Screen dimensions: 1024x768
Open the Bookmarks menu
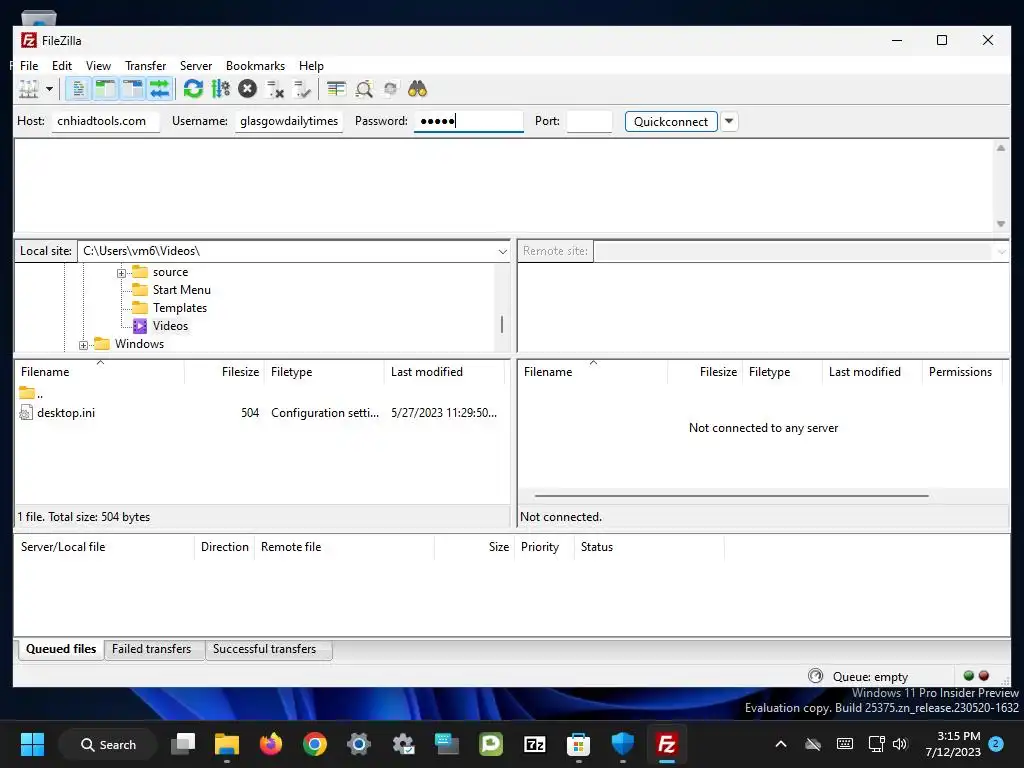tap(255, 65)
